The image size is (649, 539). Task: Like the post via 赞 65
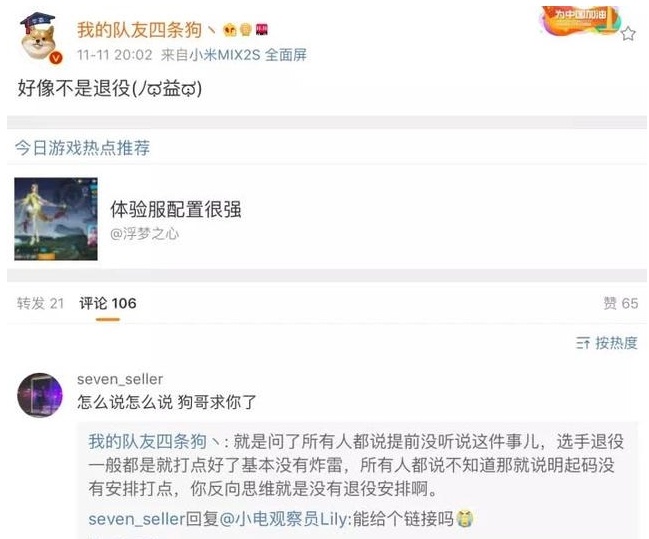pyautogui.click(x=620, y=303)
